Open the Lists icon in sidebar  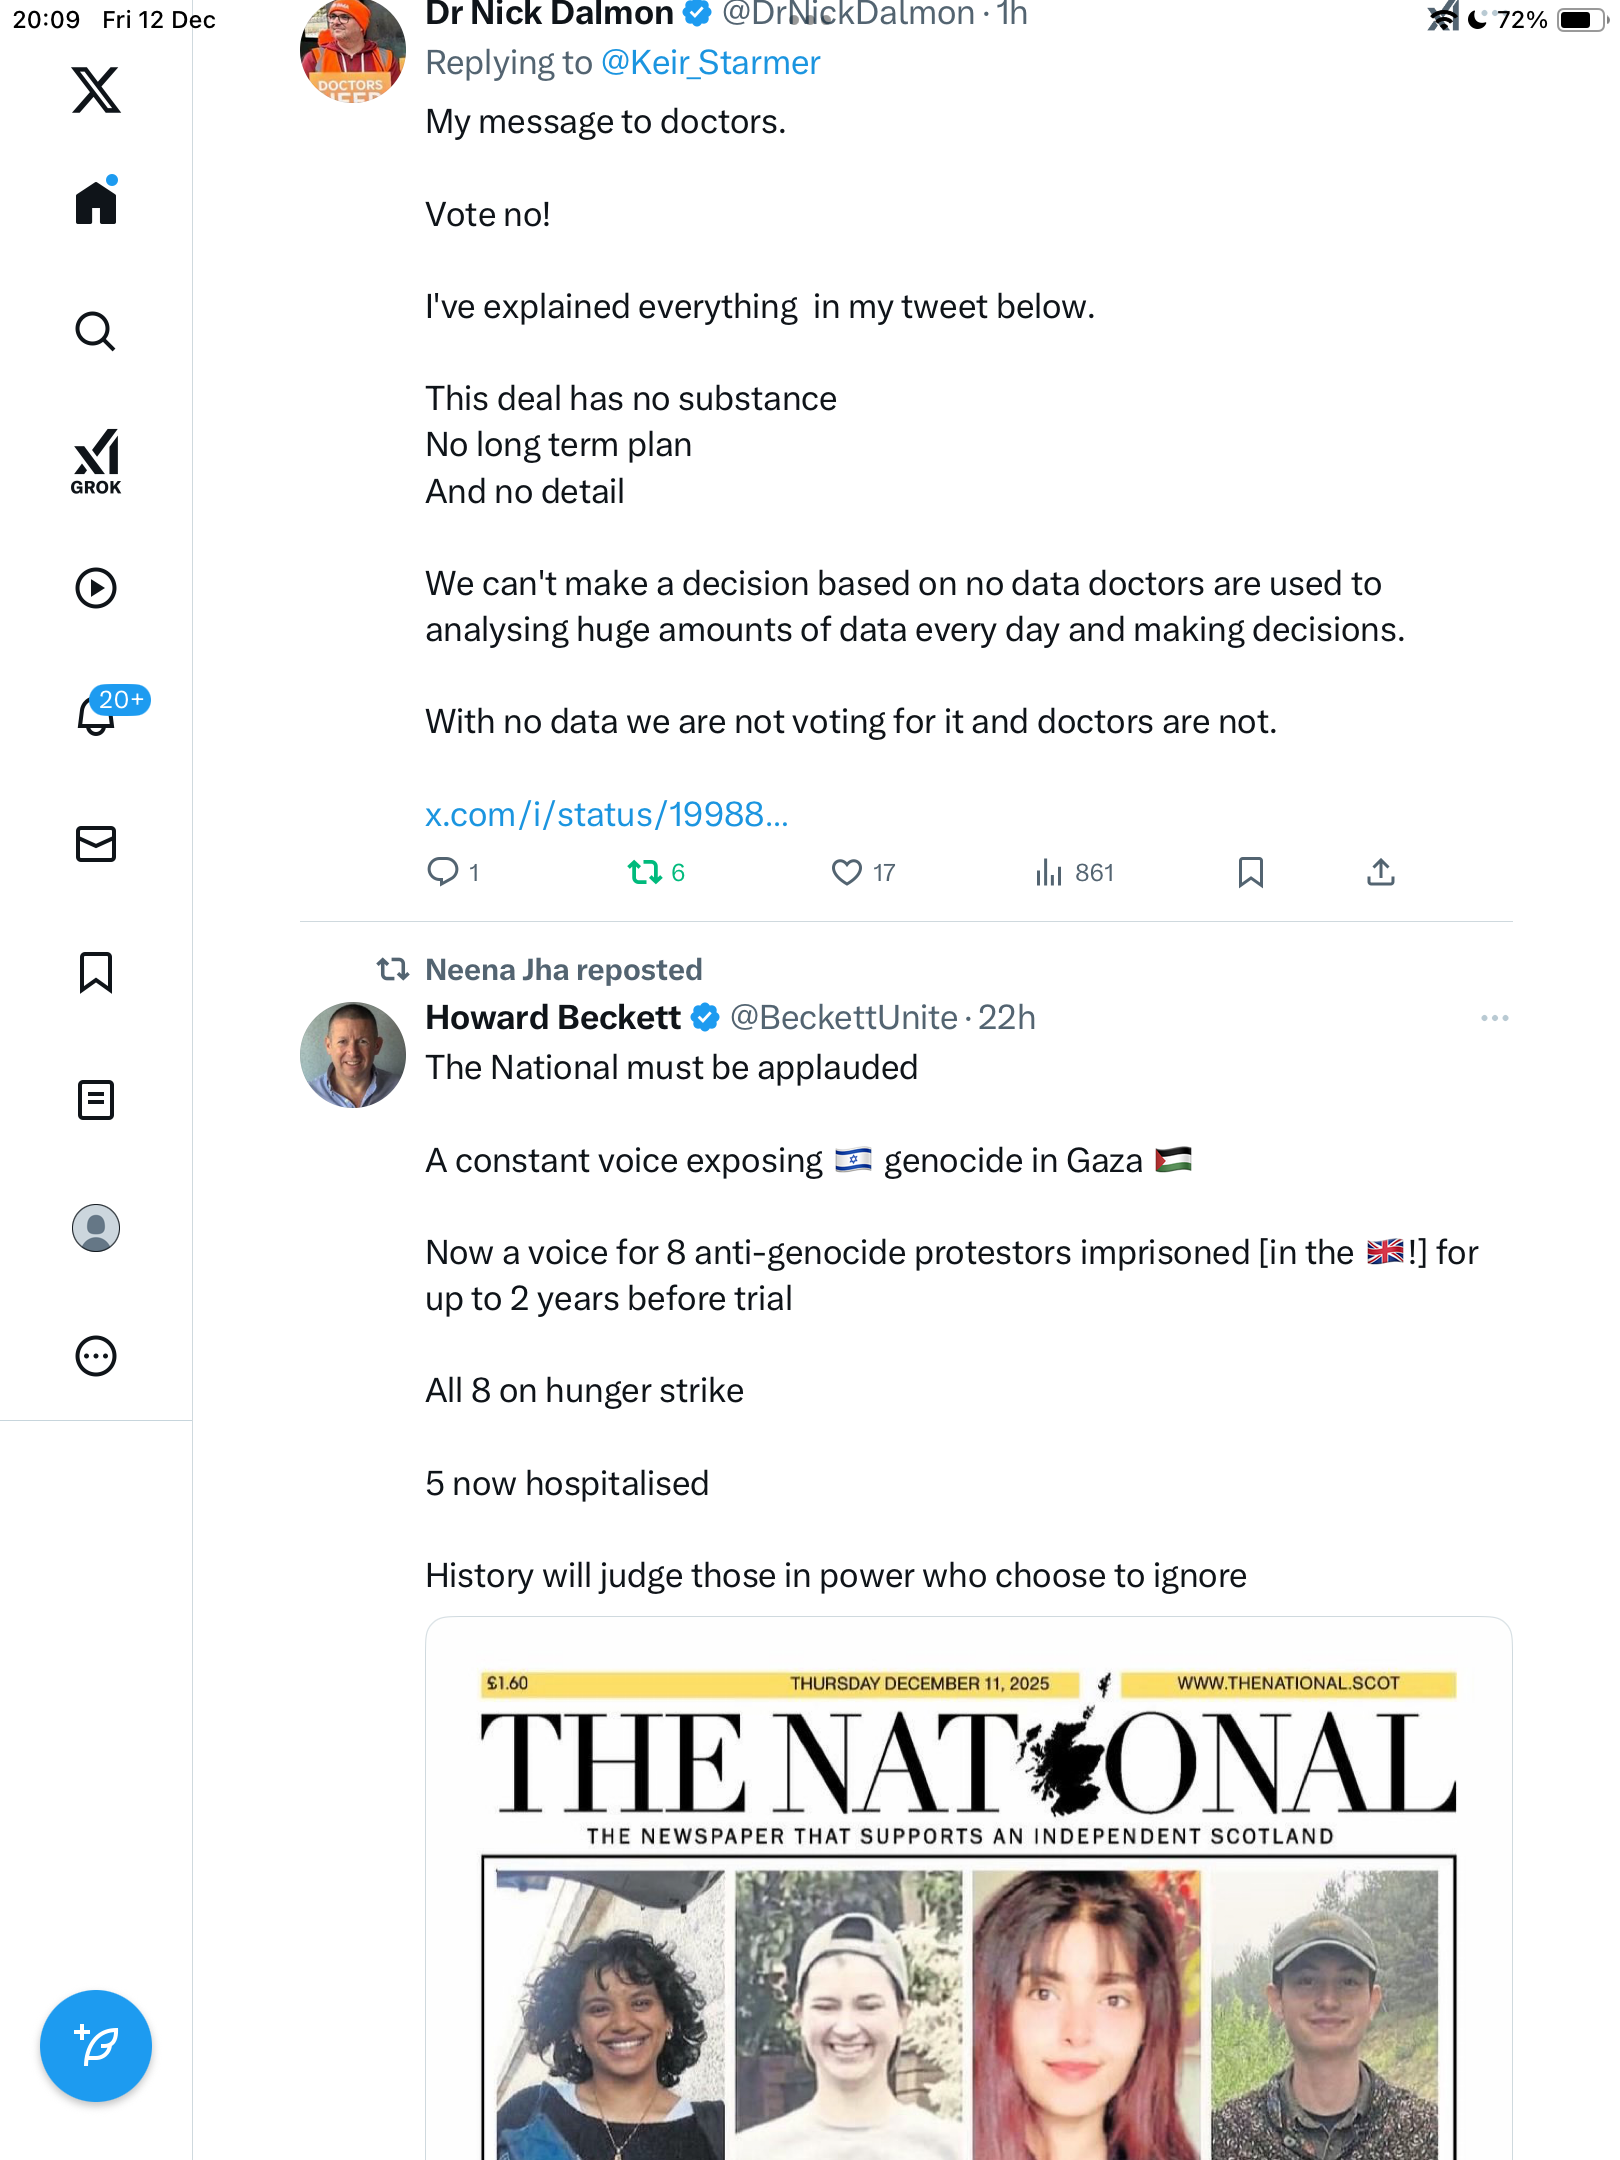96,1100
